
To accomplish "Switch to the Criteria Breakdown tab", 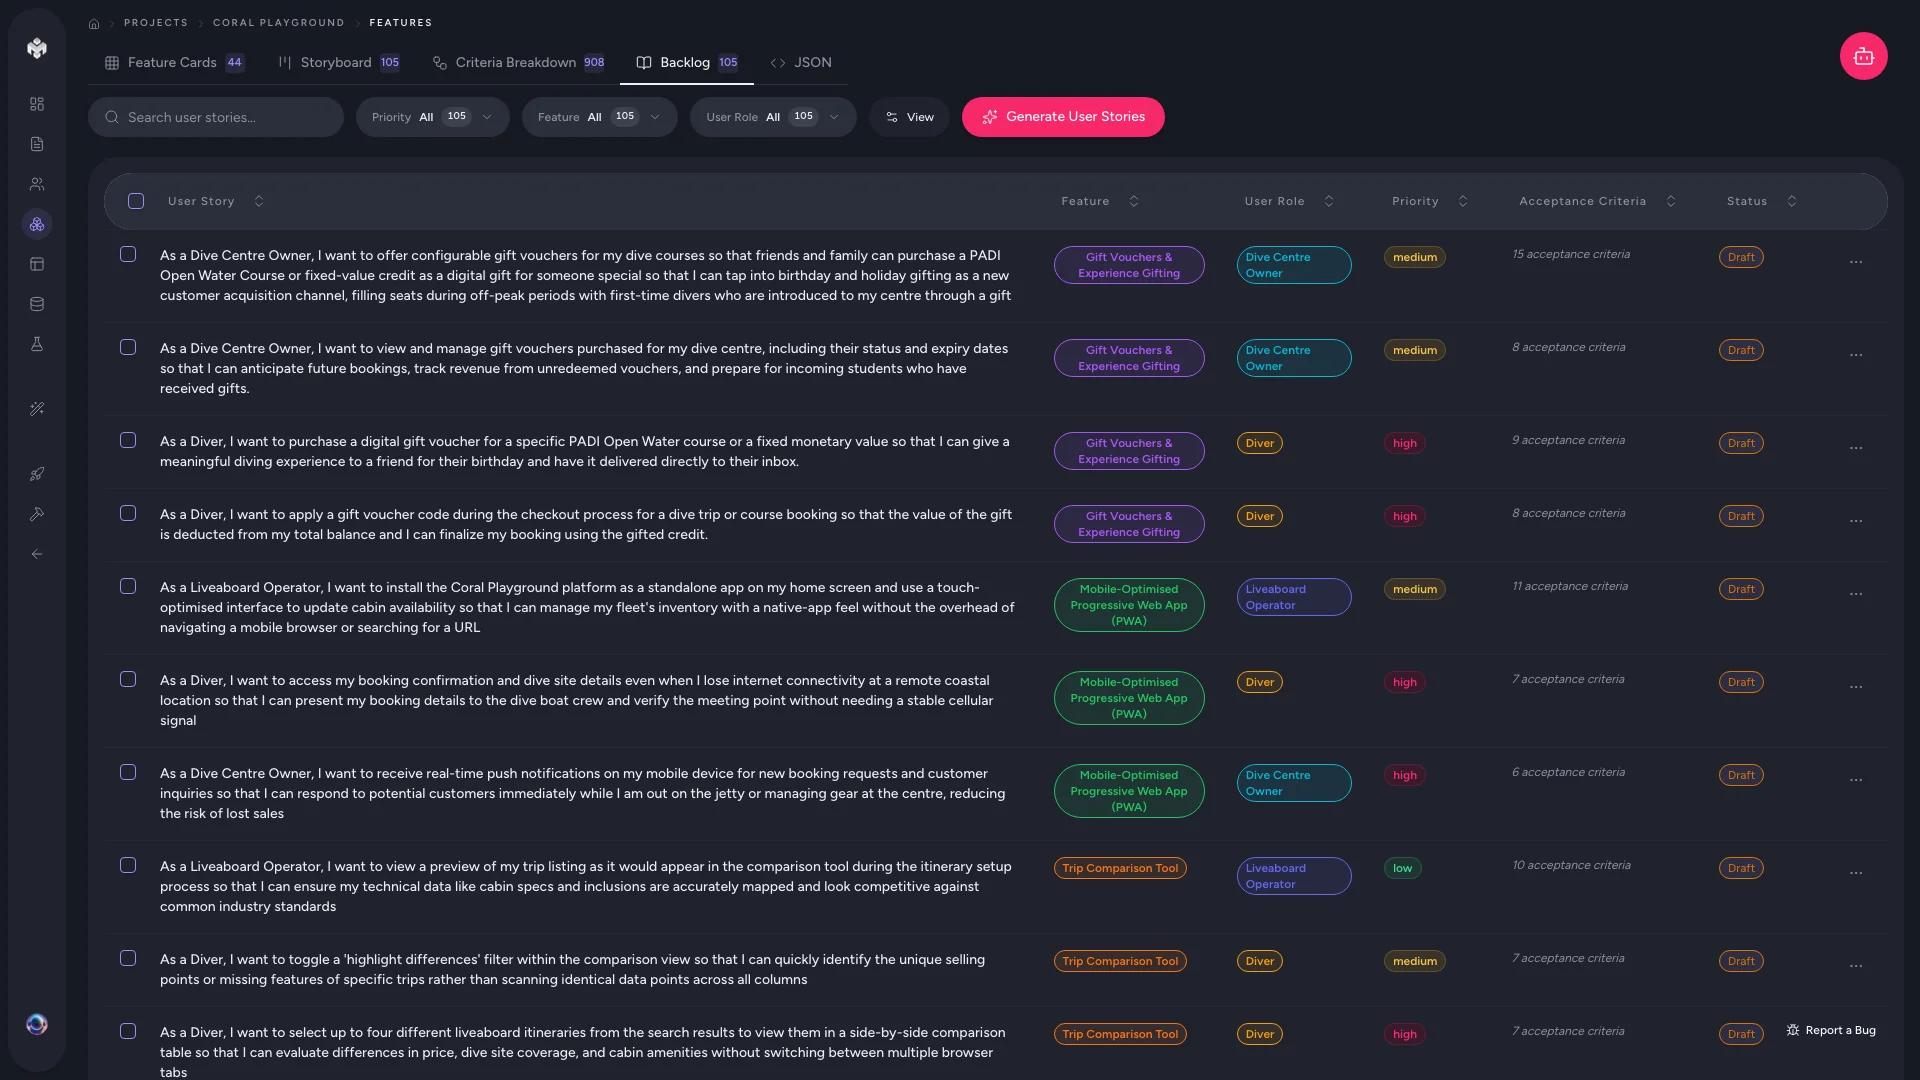I will (x=518, y=62).
